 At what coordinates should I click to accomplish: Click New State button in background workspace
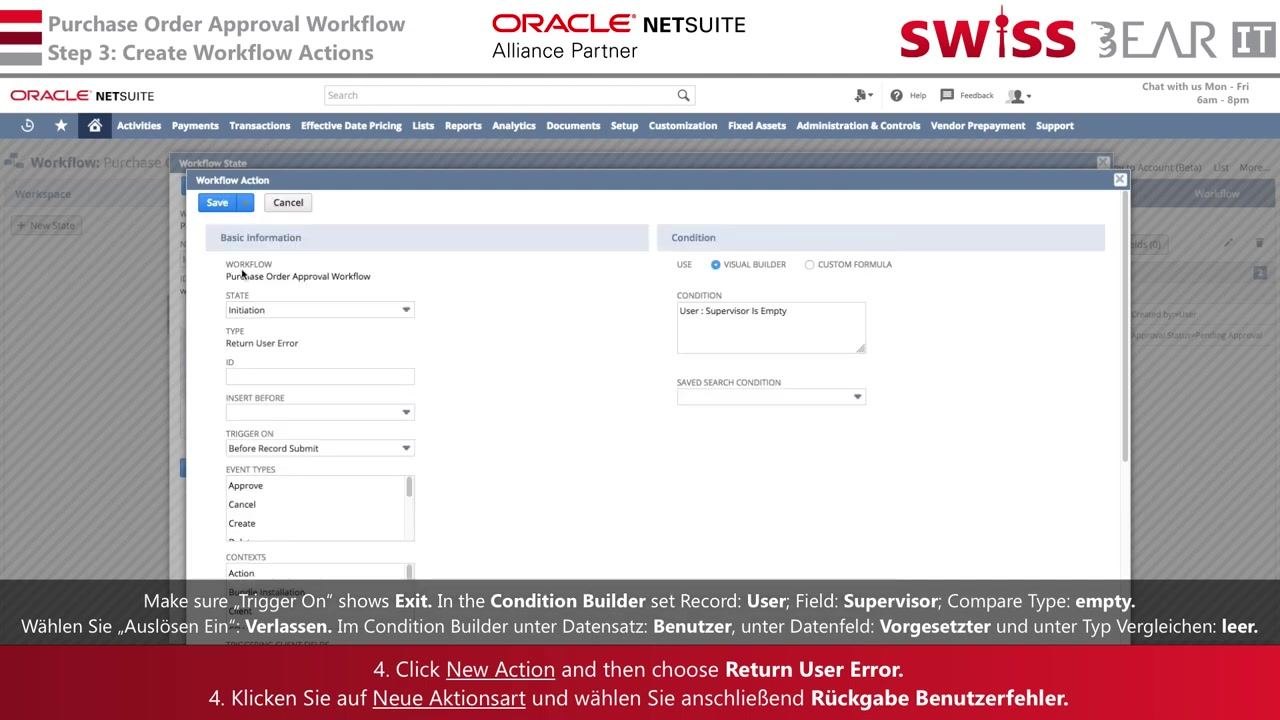[46, 225]
